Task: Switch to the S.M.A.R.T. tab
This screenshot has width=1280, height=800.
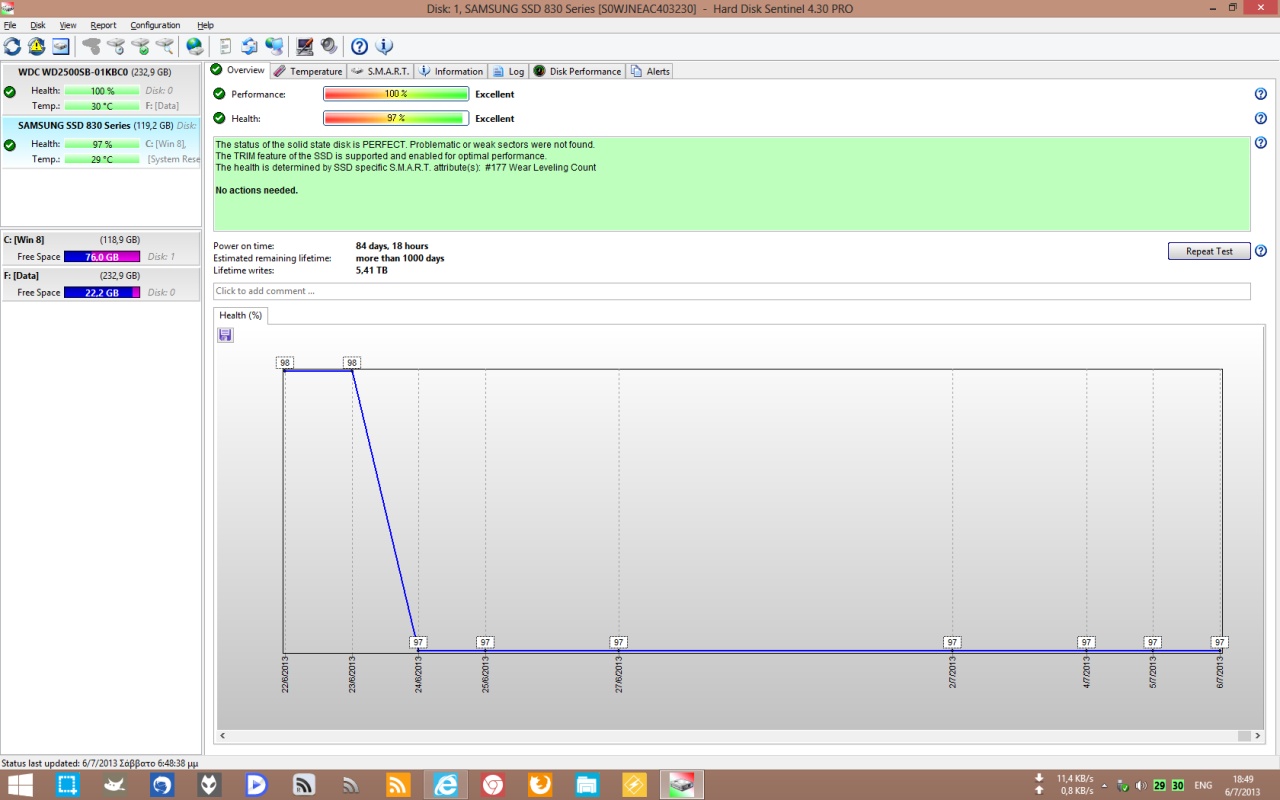Action: pyautogui.click(x=380, y=71)
